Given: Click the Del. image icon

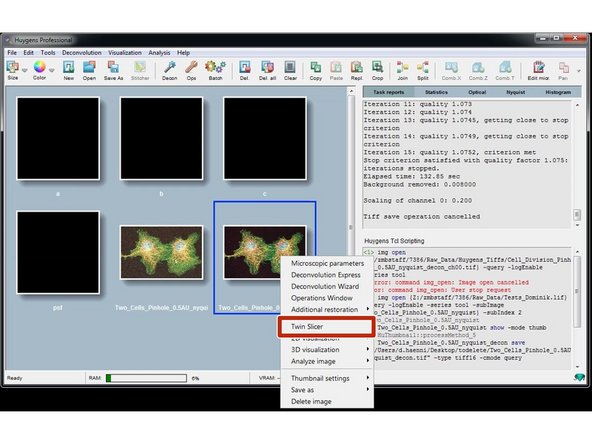Looking at the screenshot, I should click(244, 70).
